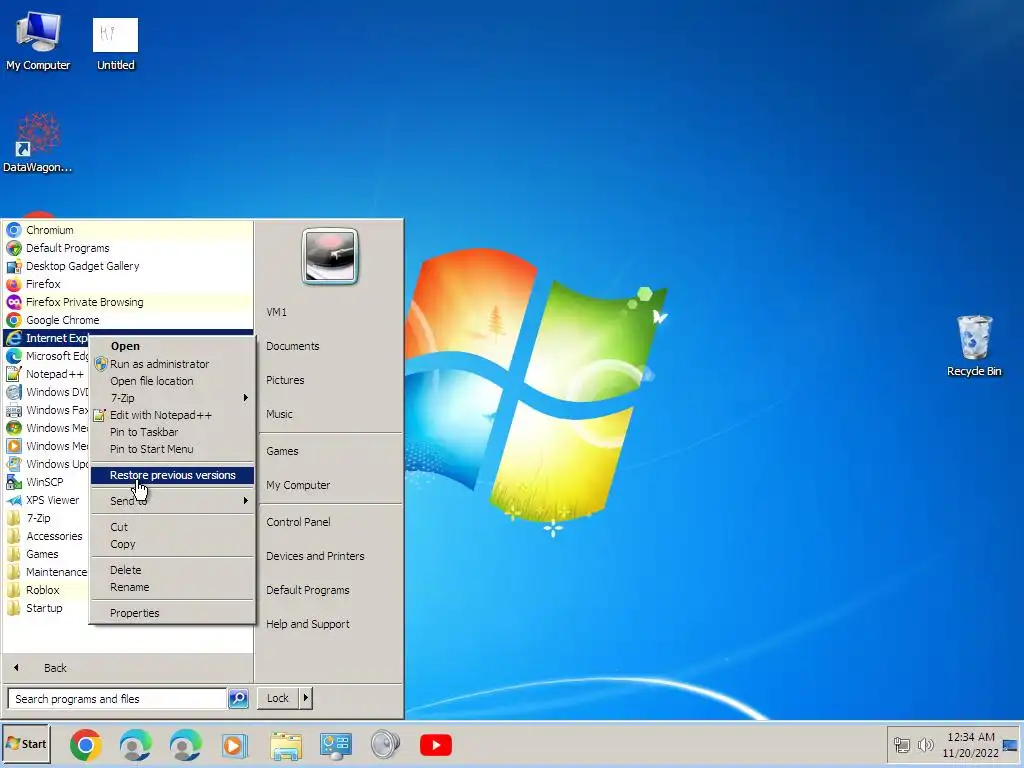The width and height of the screenshot is (1024, 768).
Task: Open Documents from Start menu
Action: [293, 346]
